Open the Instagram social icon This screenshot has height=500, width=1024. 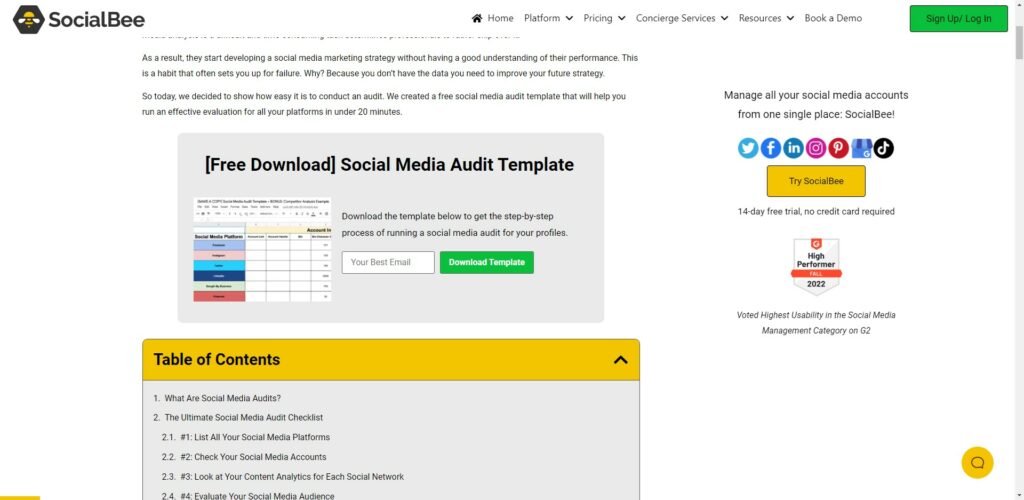pos(816,148)
